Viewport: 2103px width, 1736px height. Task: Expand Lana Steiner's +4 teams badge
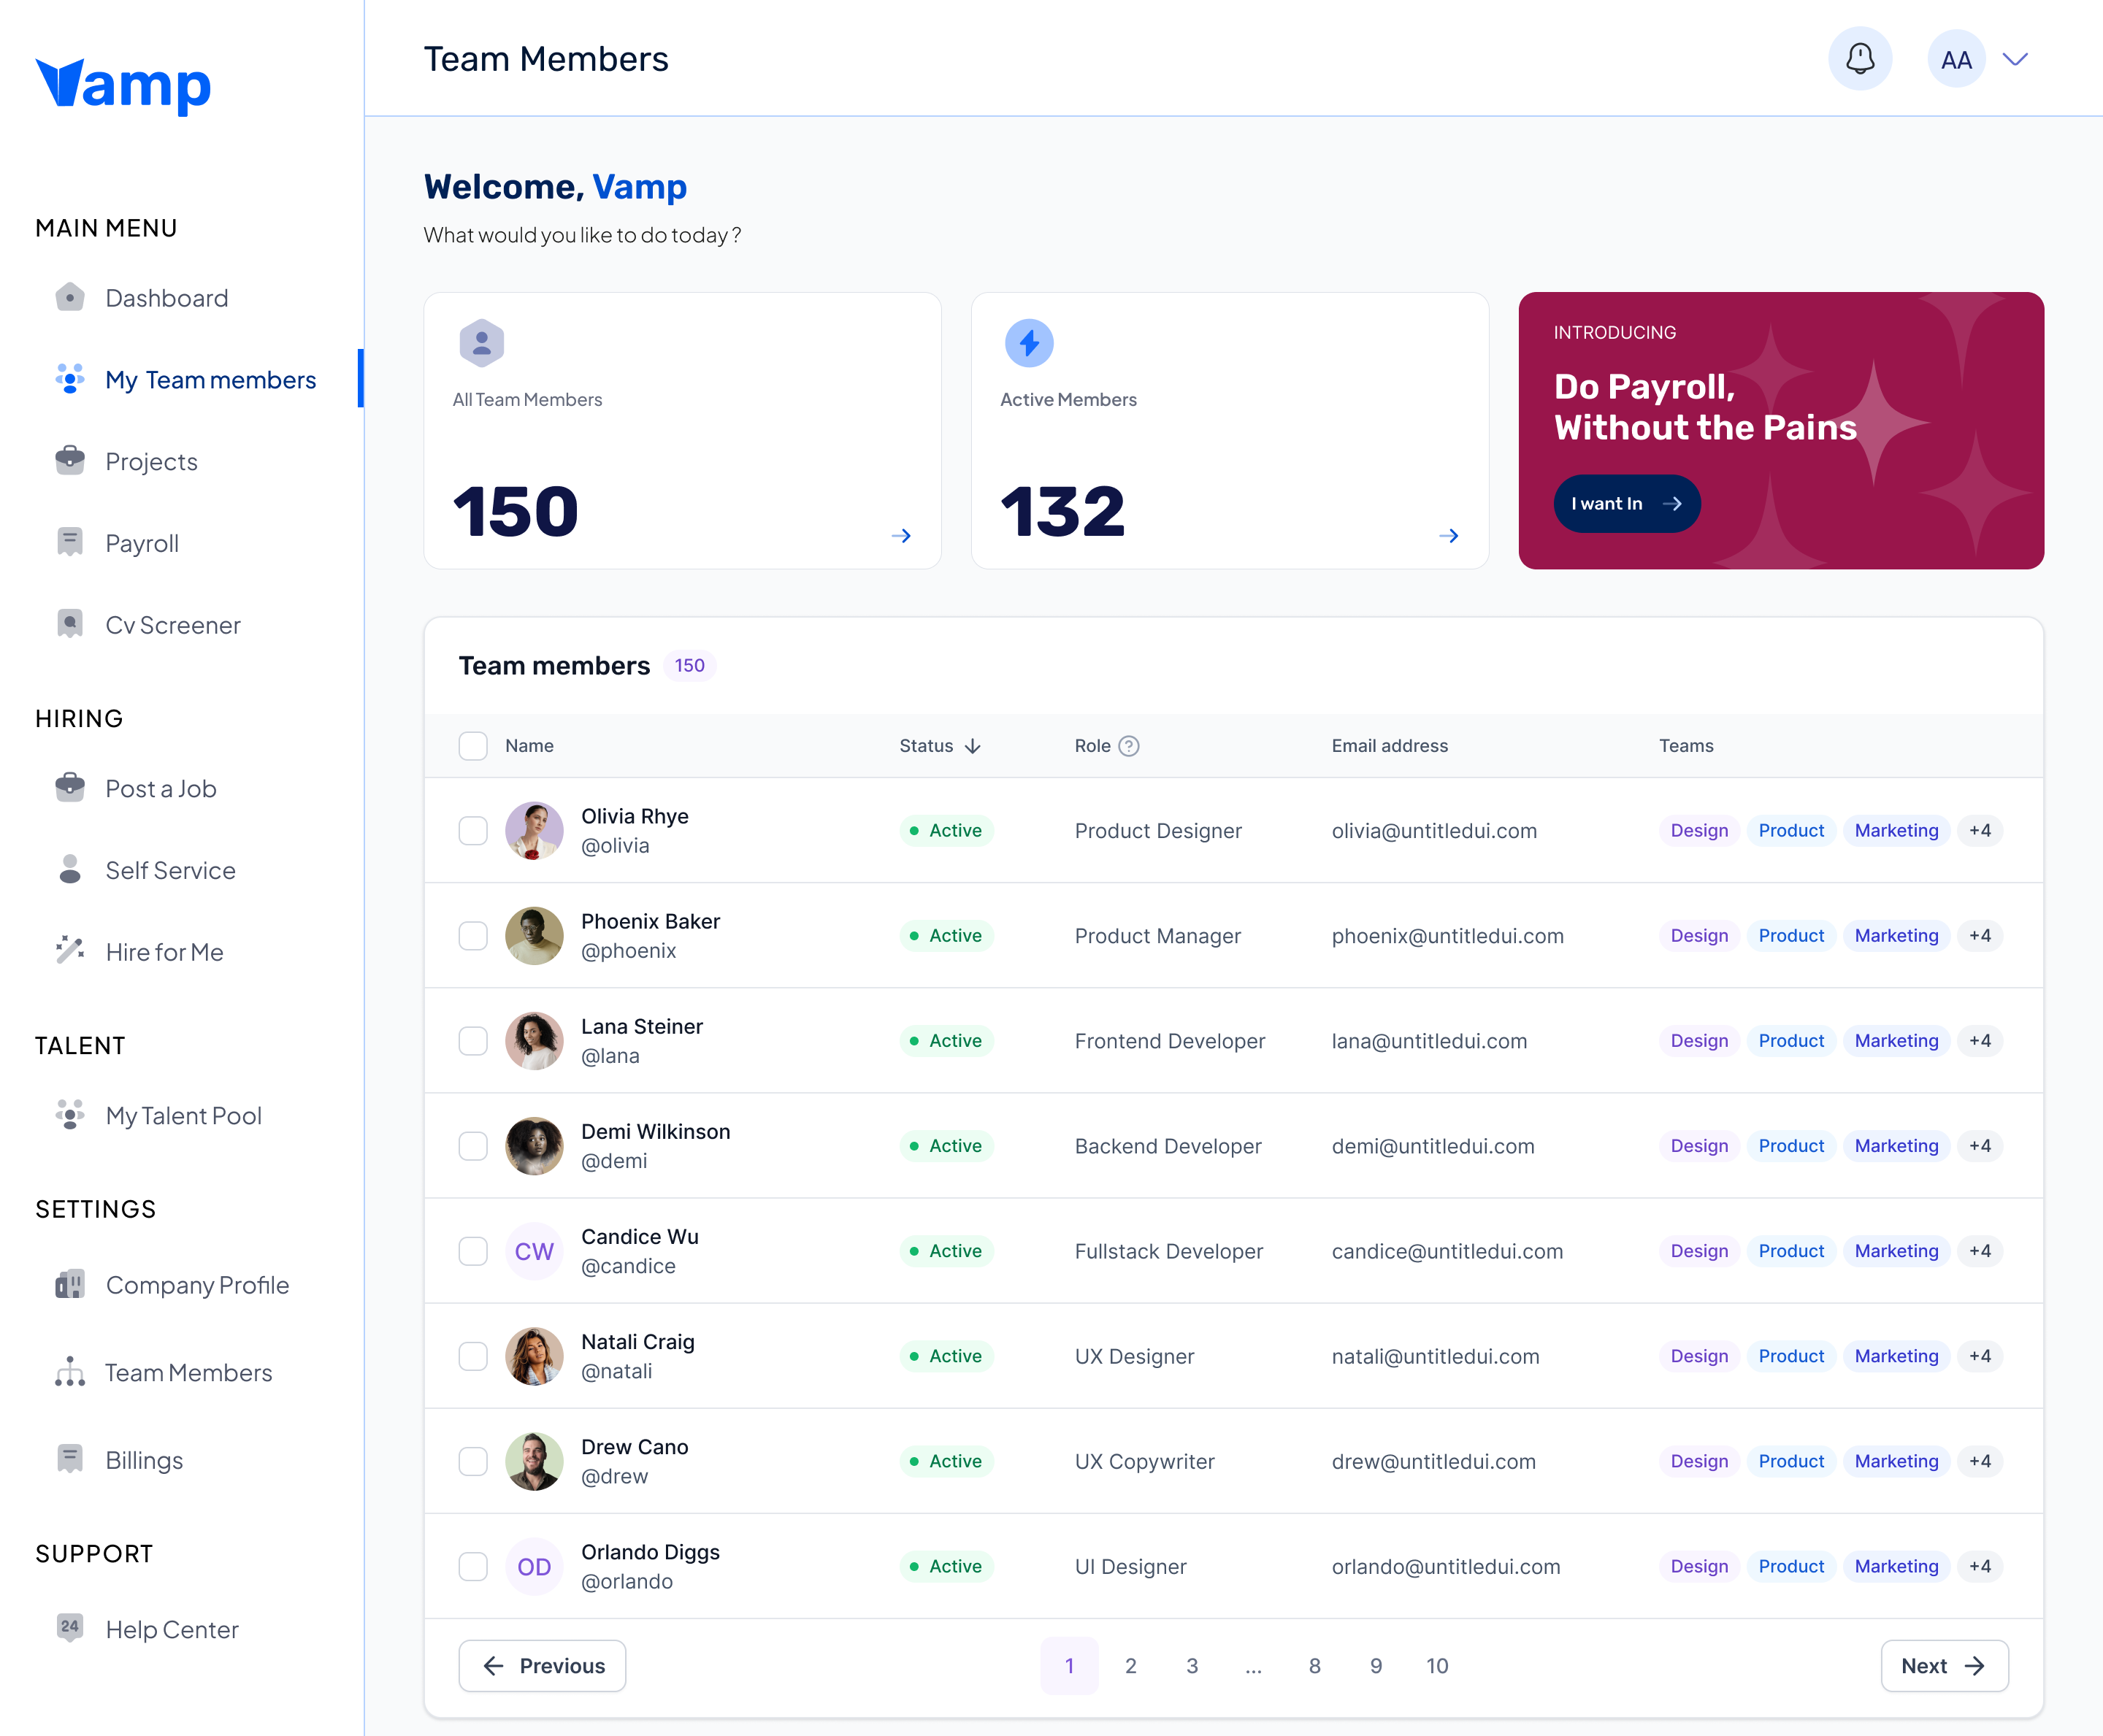click(1980, 1041)
